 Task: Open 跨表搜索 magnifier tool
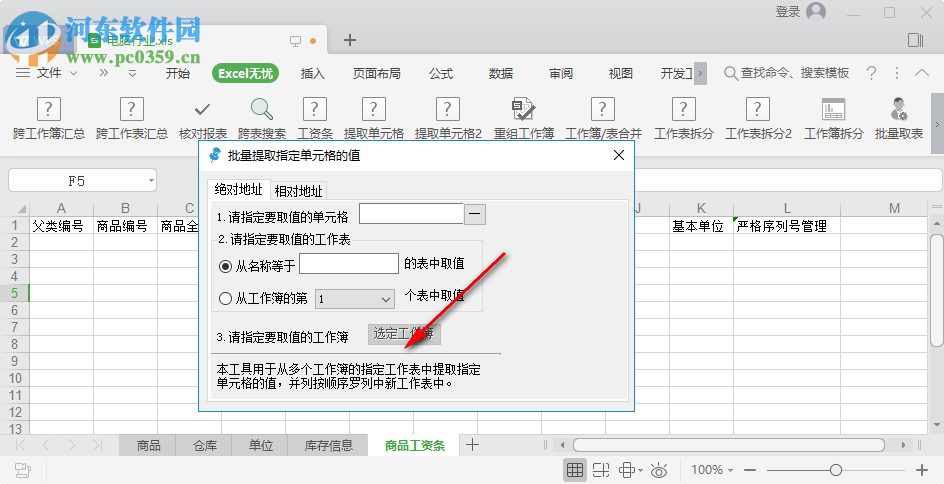[262, 119]
